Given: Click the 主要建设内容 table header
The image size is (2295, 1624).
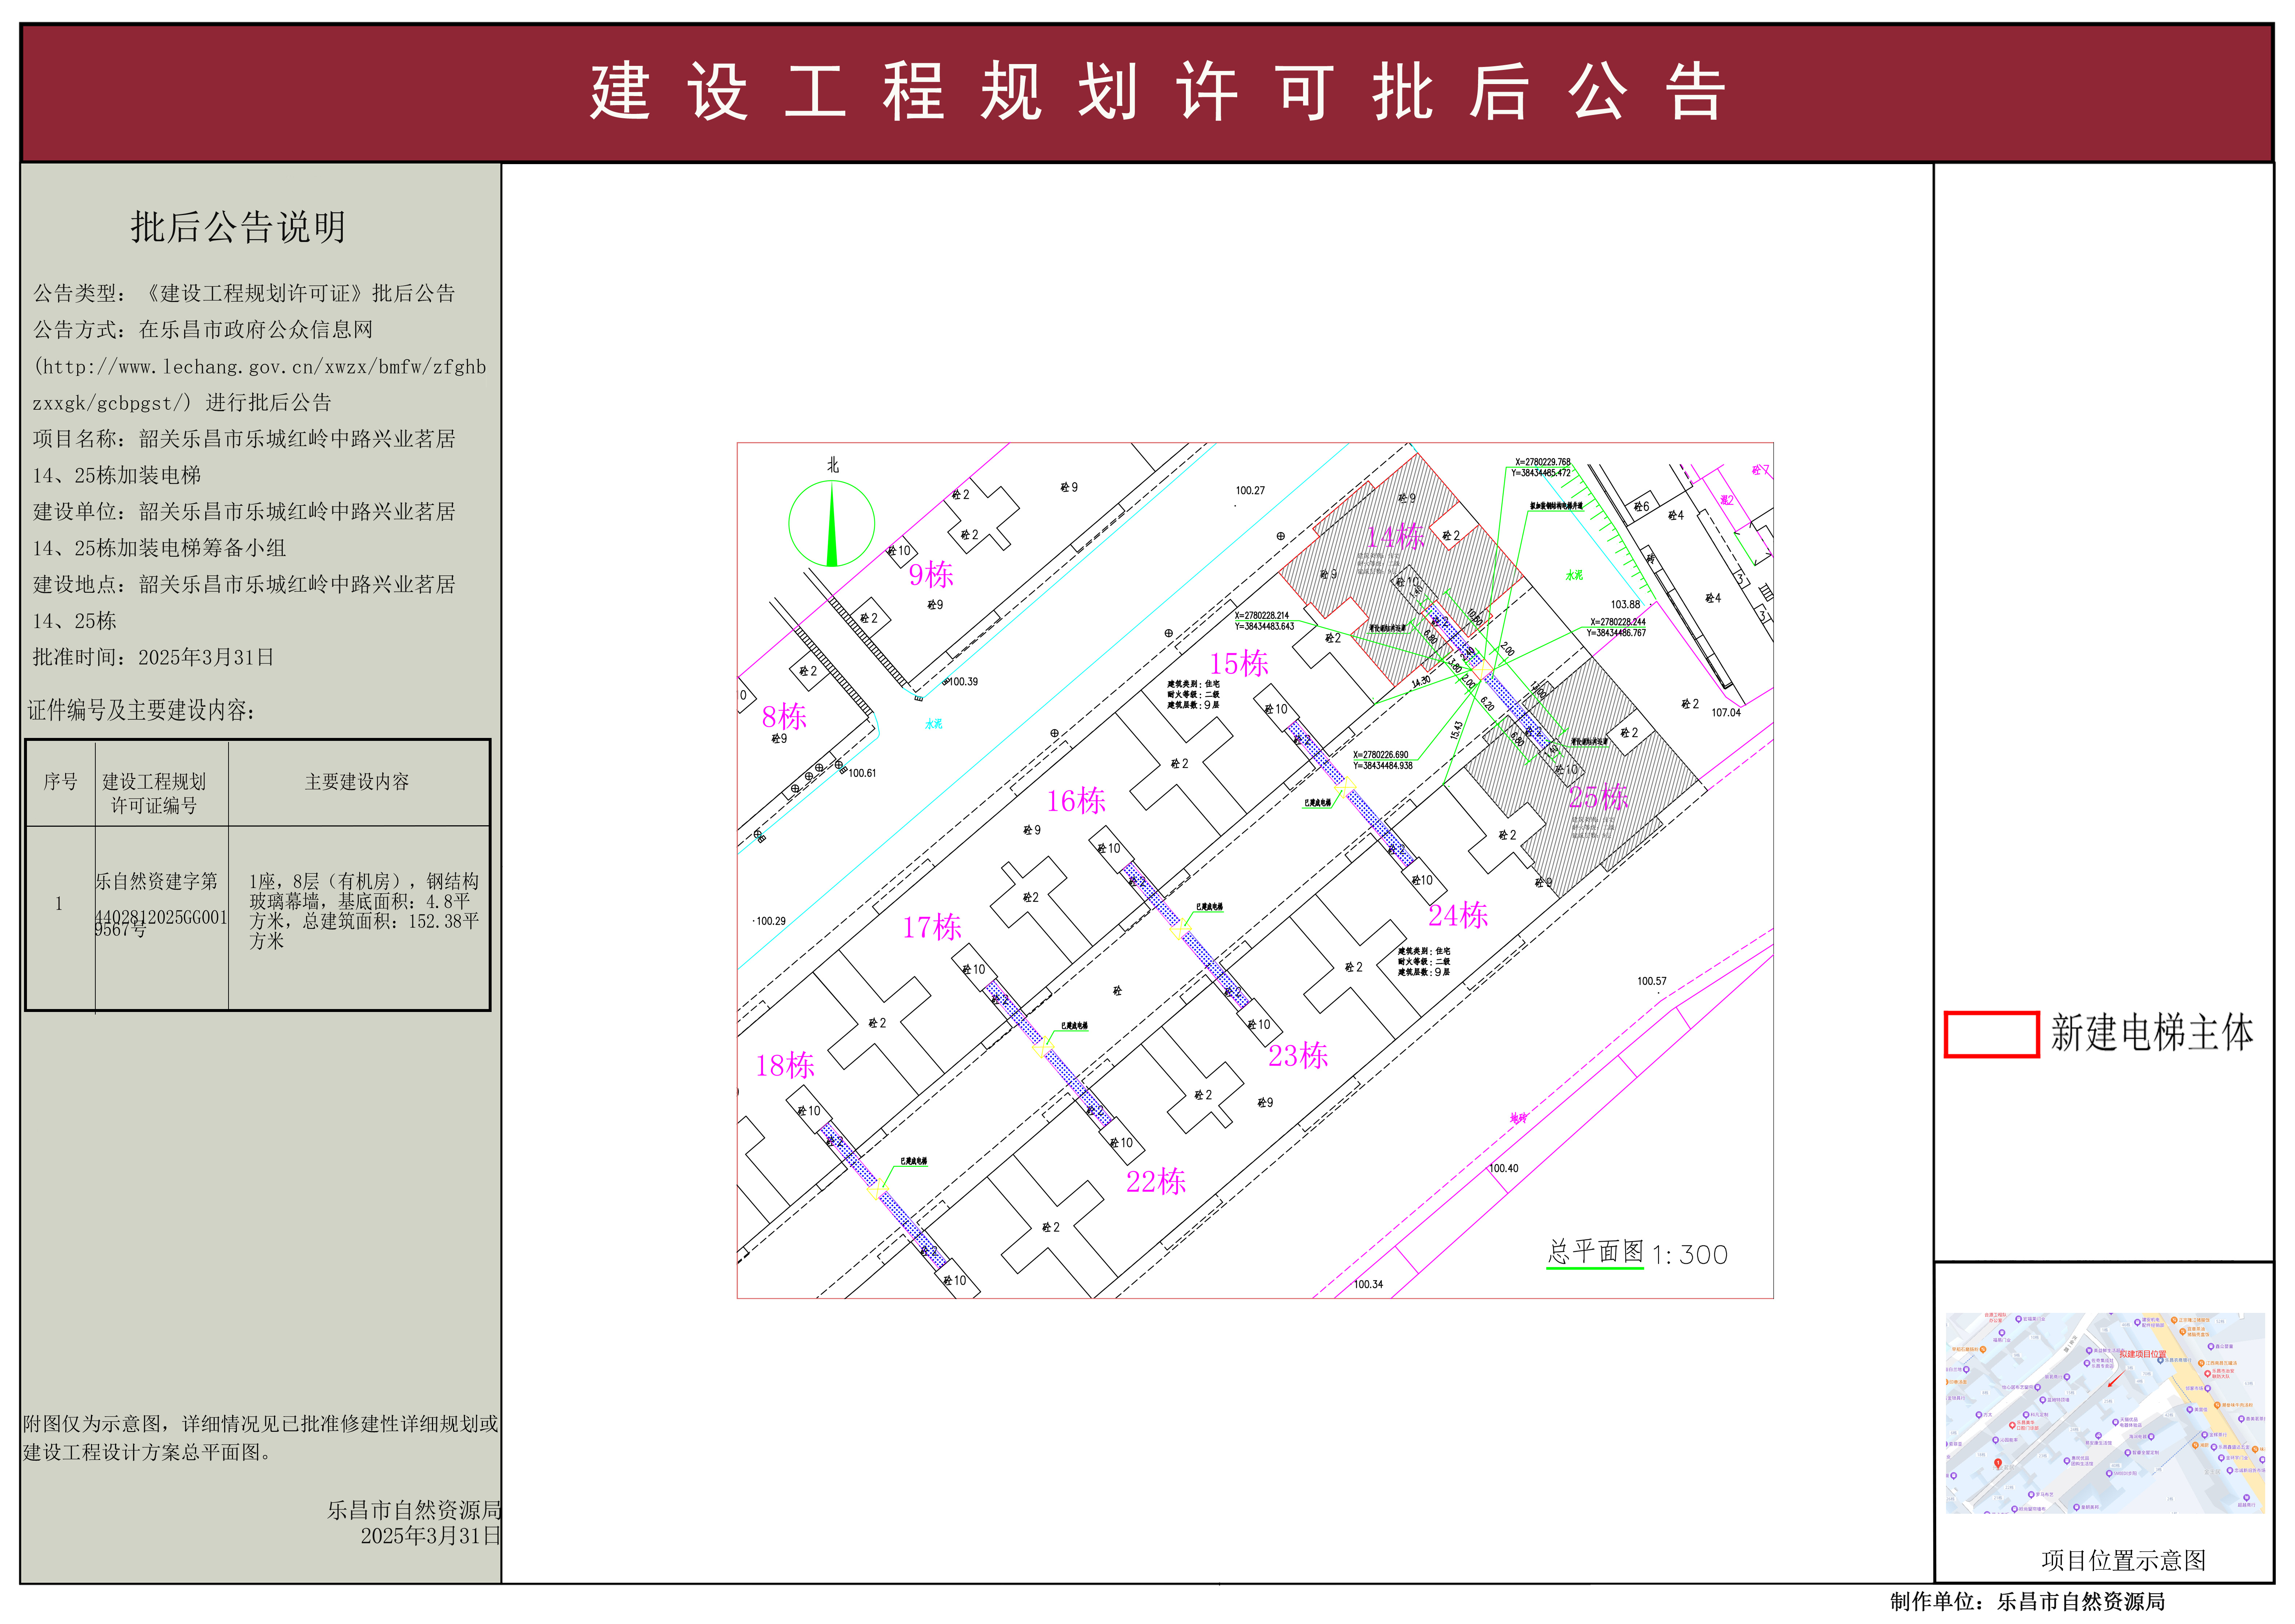Looking at the screenshot, I should point(357,782).
